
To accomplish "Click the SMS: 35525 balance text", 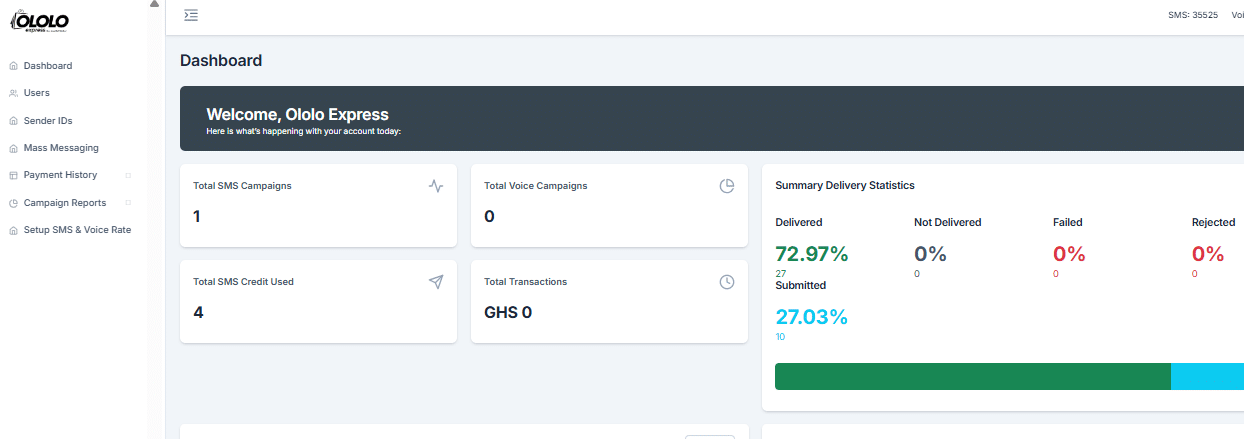I will point(1193,15).
